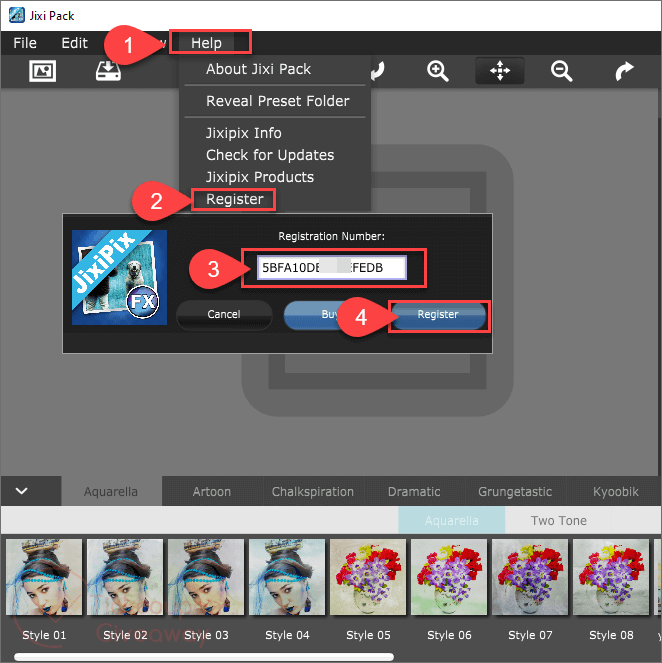Click the Registration Number input field
The width and height of the screenshot is (662, 663).
point(332,267)
